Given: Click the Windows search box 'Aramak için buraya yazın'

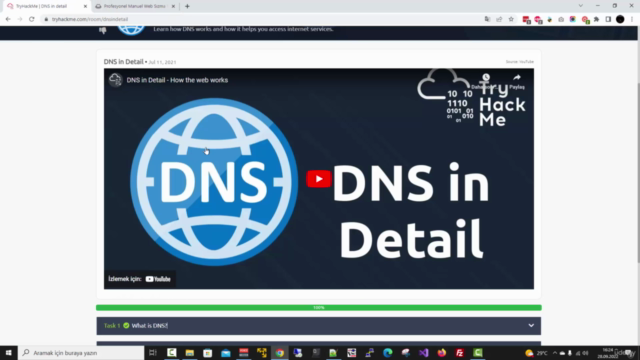Looking at the screenshot, I should [81, 353].
